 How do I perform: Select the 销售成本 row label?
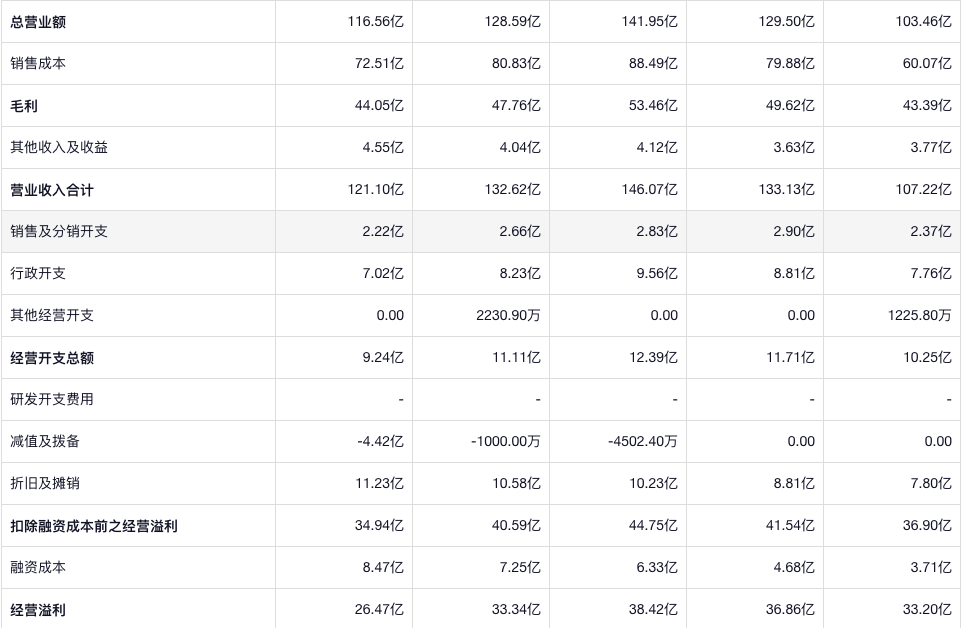(x=39, y=63)
